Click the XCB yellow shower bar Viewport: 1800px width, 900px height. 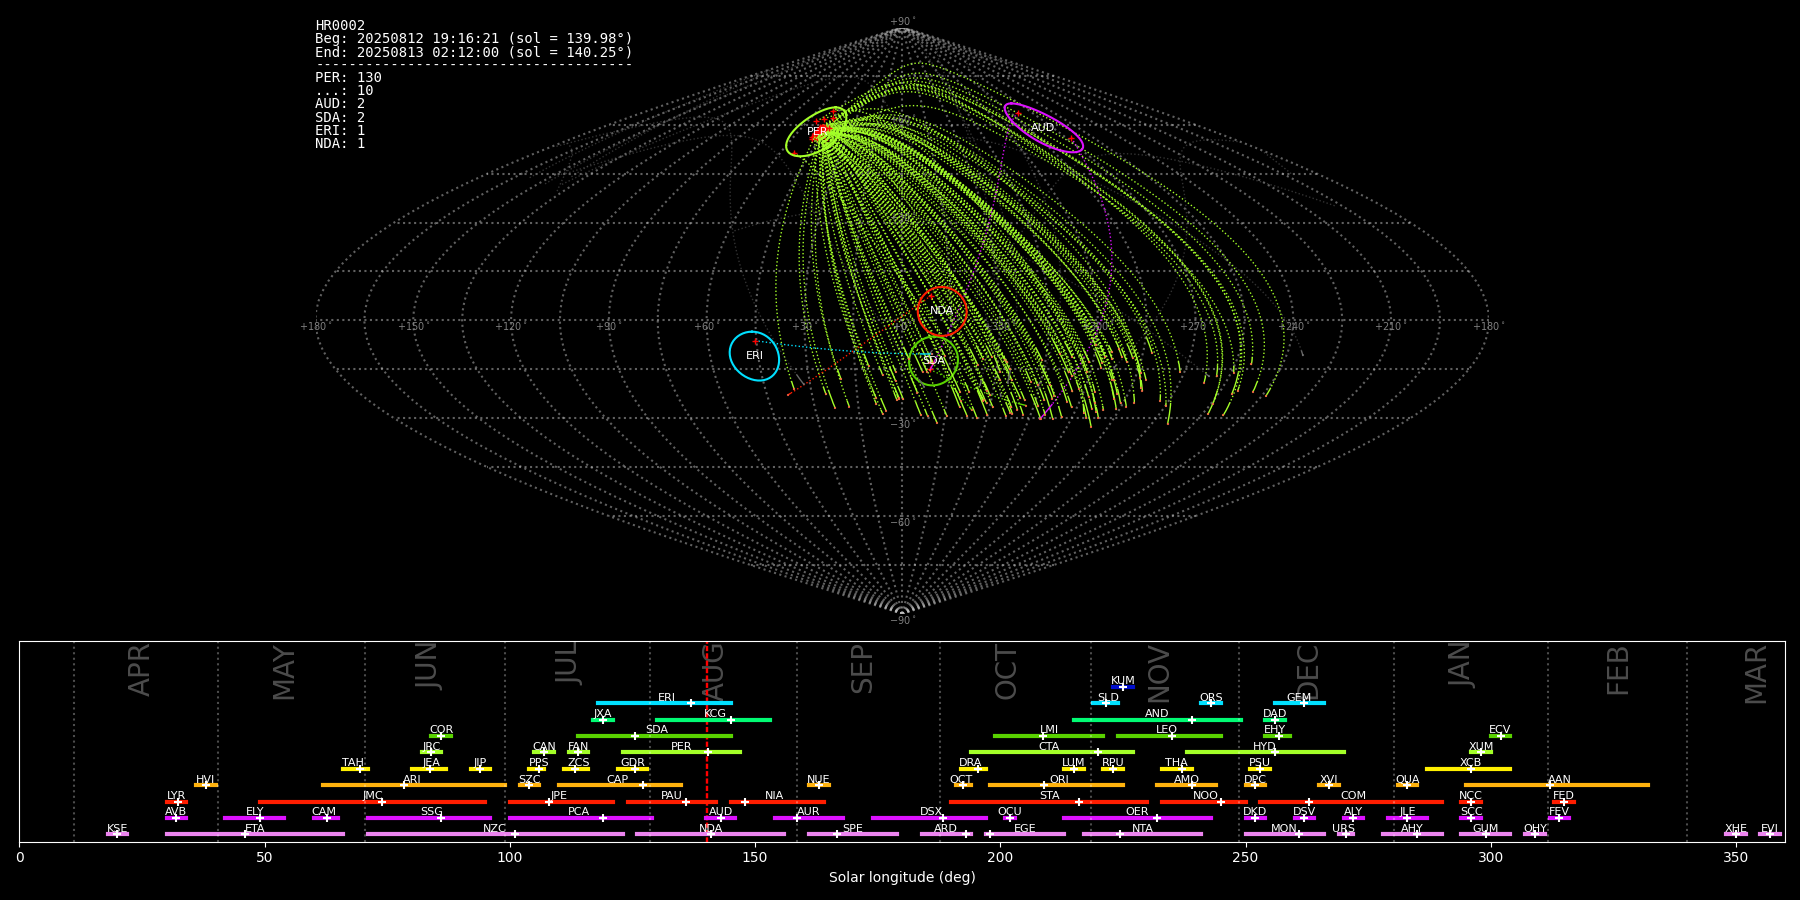pyautogui.click(x=1468, y=769)
